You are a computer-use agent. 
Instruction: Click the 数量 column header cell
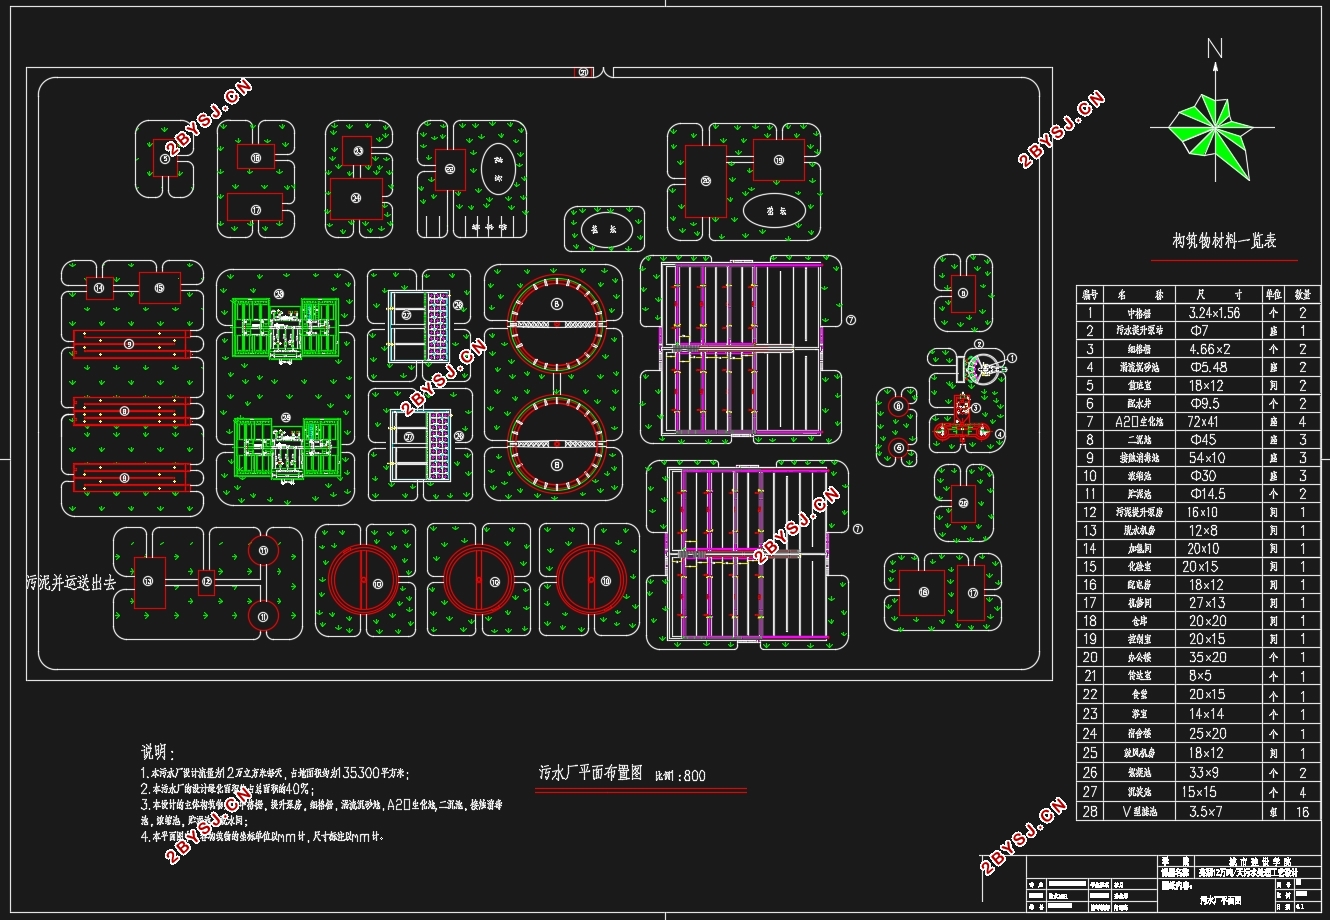point(1303,294)
